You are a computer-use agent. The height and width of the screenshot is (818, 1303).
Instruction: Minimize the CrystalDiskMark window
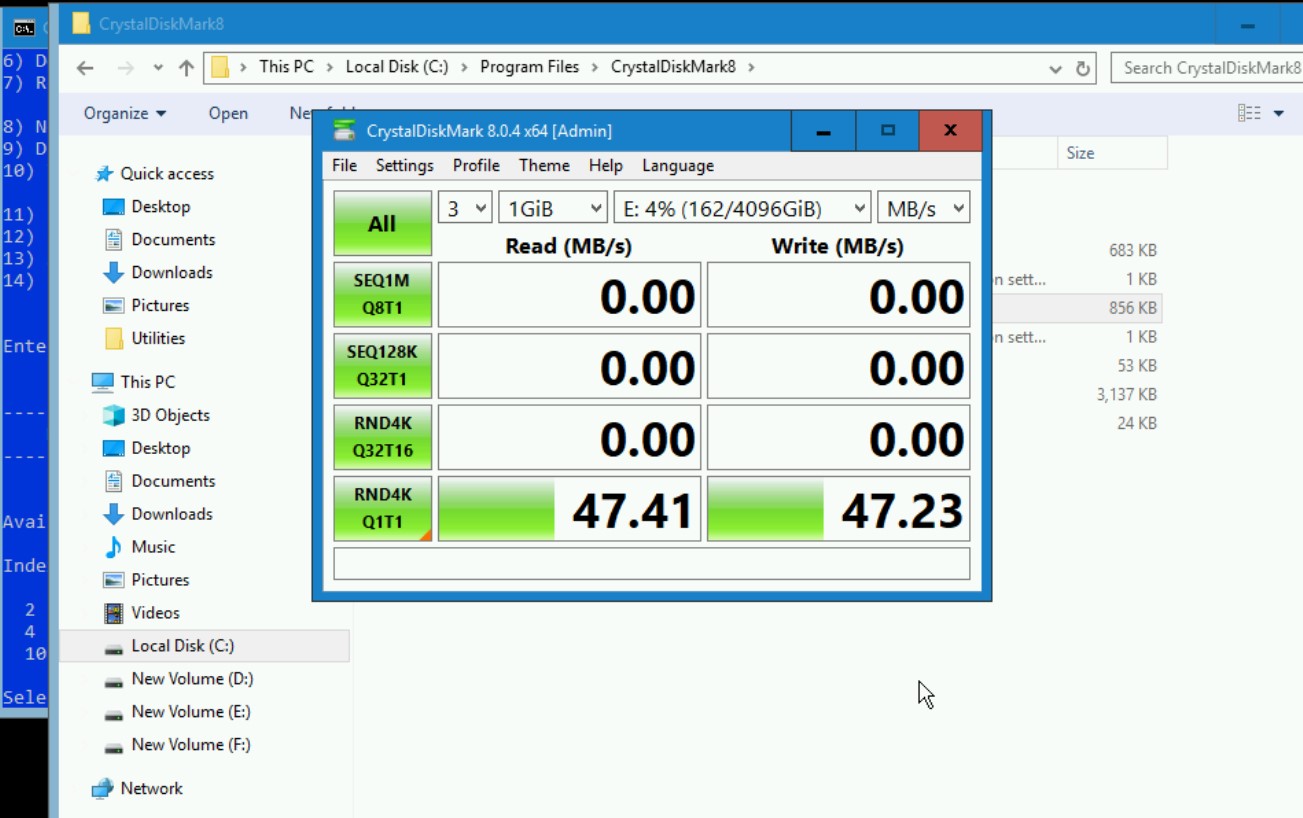tap(823, 130)
